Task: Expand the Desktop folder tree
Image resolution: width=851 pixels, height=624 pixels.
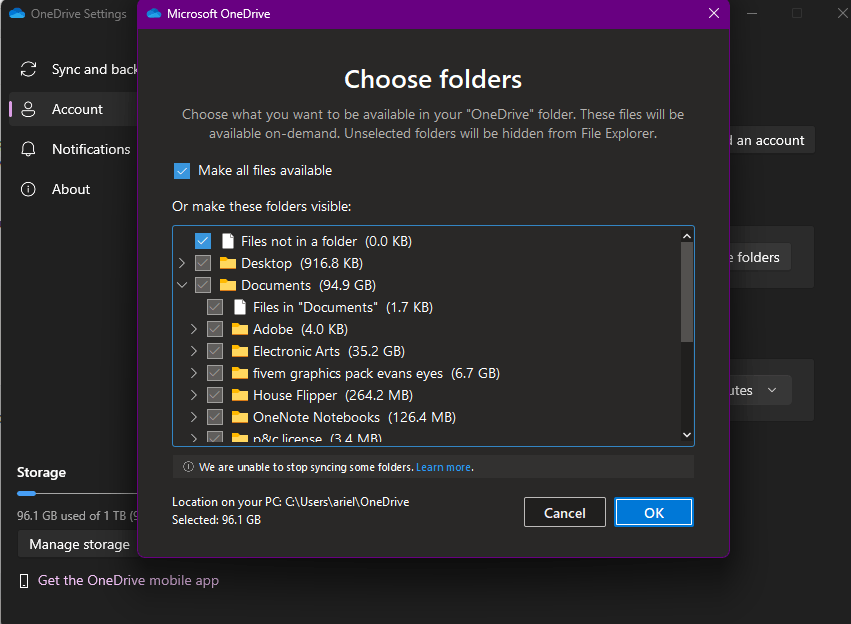Action: [182, 263]
